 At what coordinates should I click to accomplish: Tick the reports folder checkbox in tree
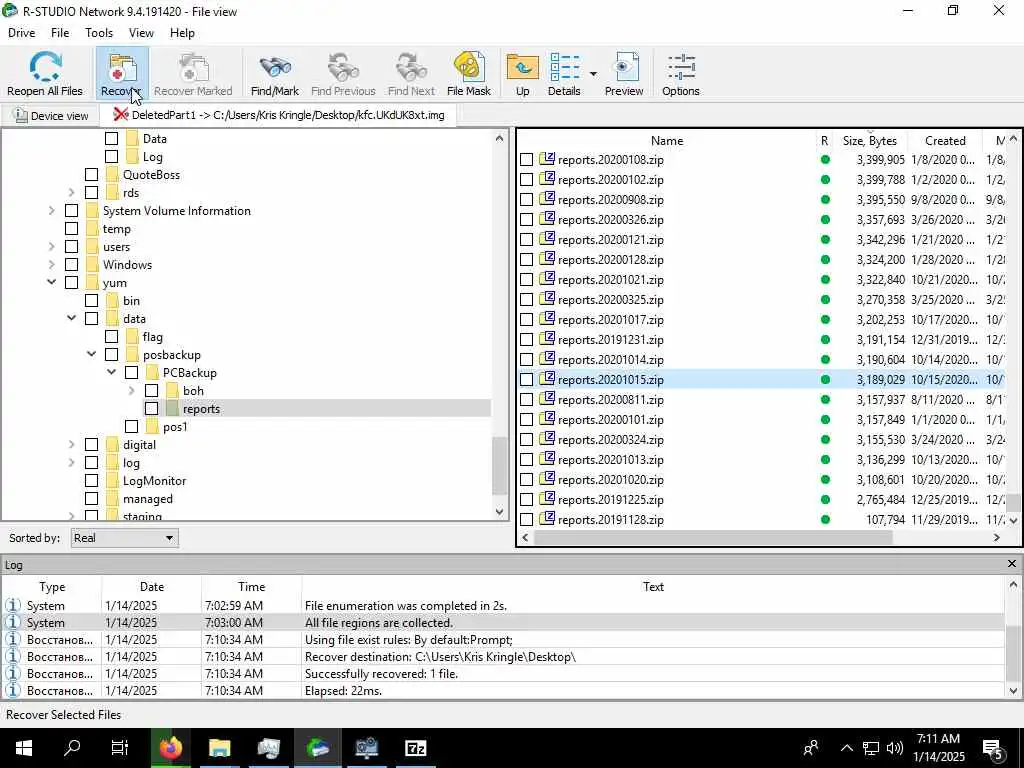pos(152,409)
